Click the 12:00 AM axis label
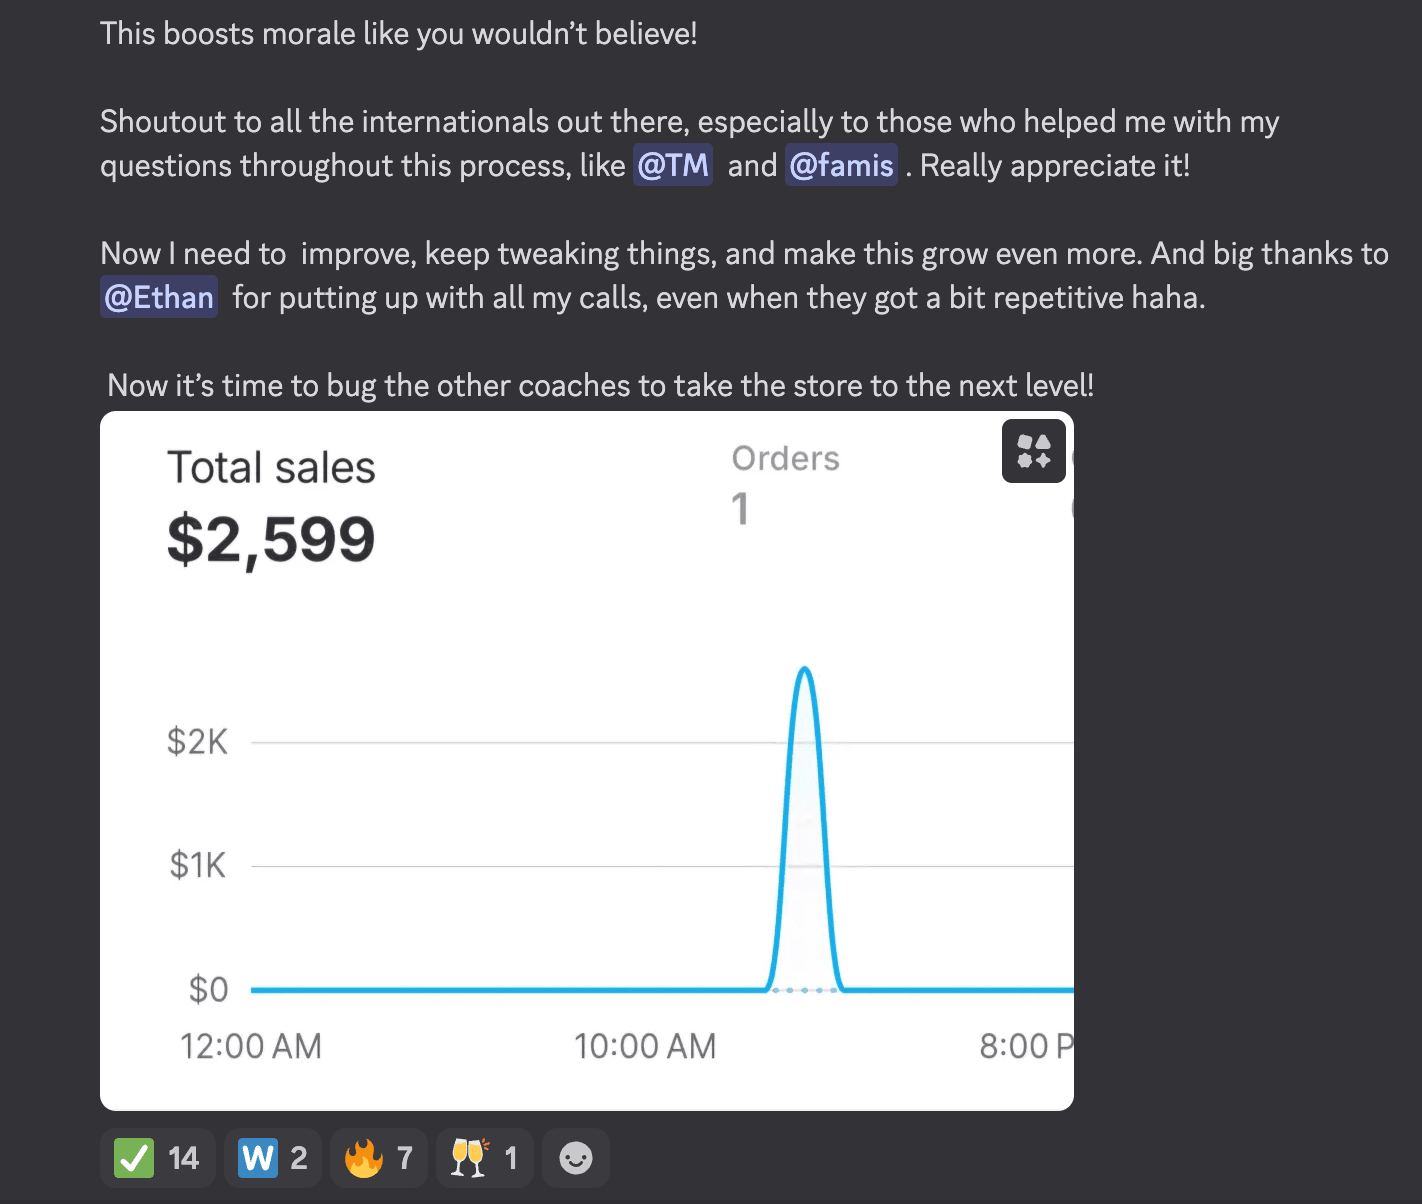Viewport: 1422px width, 1204px height. 251,1046
